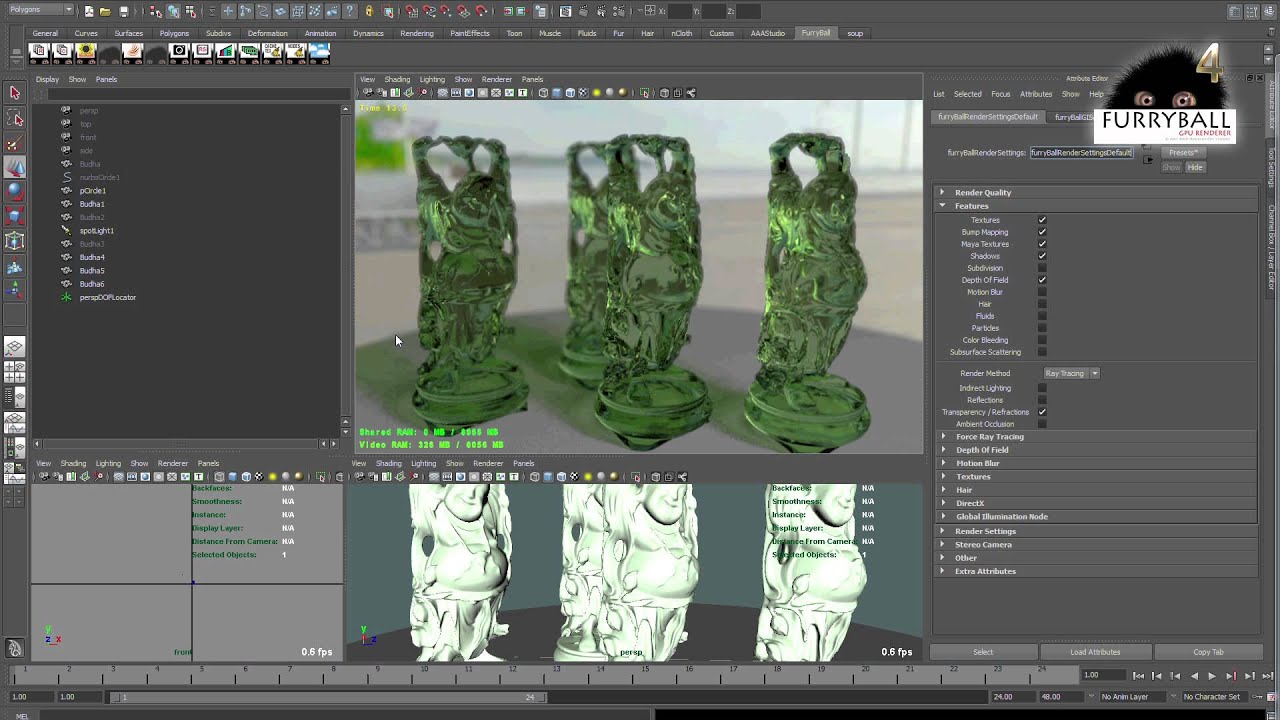The height and width of the screenshot is (720, 1280).
Task: Open scene with folder icon
Action: click(105, 11)
